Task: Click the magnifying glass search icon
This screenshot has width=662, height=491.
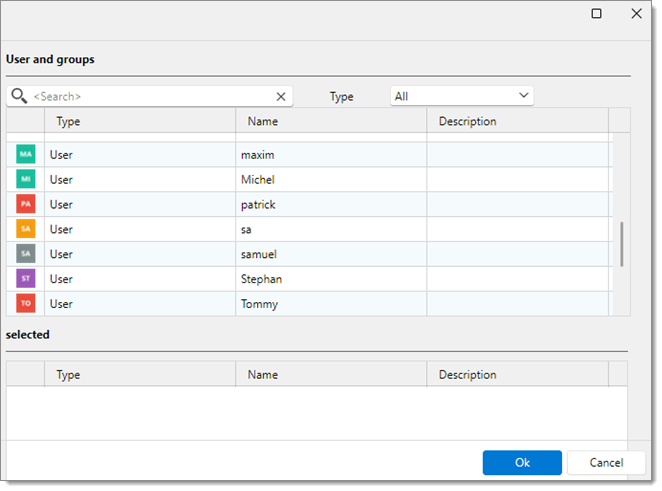Action: pos(18,96)
